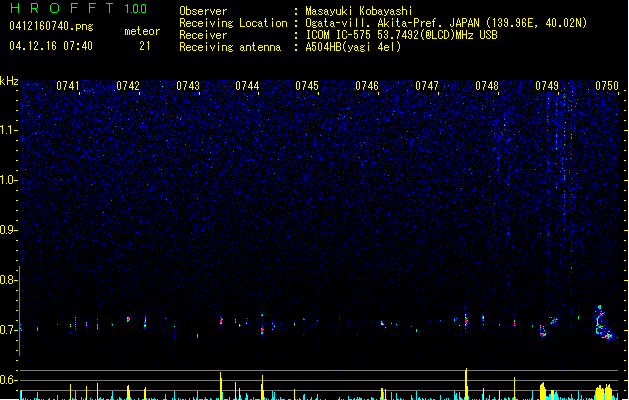Select the meteor count value 21
Image resolution: width=629 pixels, height=400 pixels.
[x=145, y=46]
